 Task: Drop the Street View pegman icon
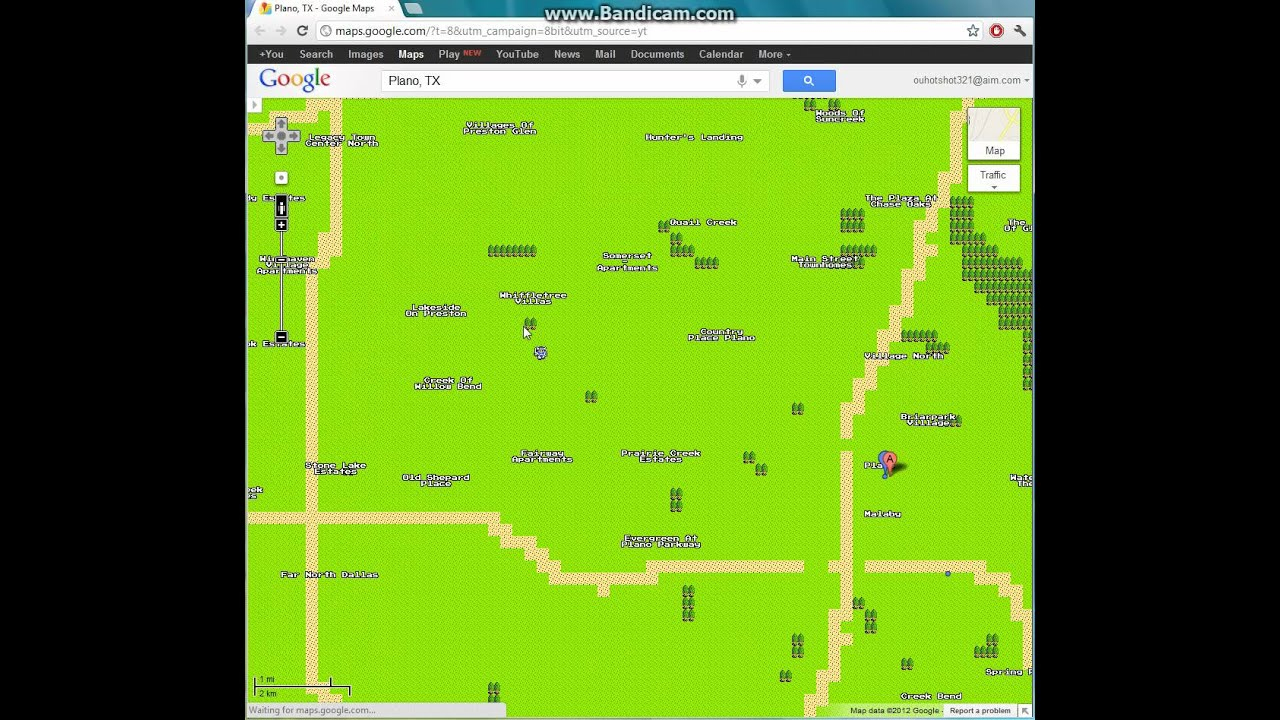click(281, 207)
